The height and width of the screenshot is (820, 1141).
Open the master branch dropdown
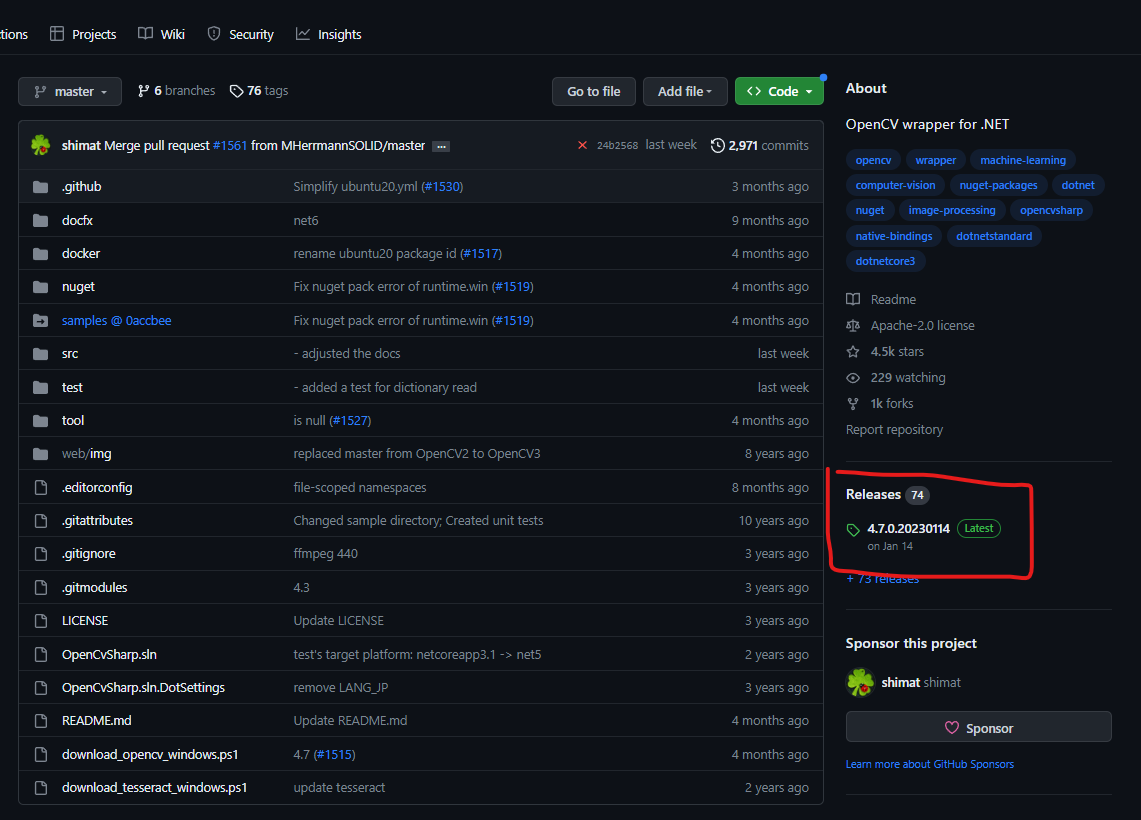click(70, 92)
